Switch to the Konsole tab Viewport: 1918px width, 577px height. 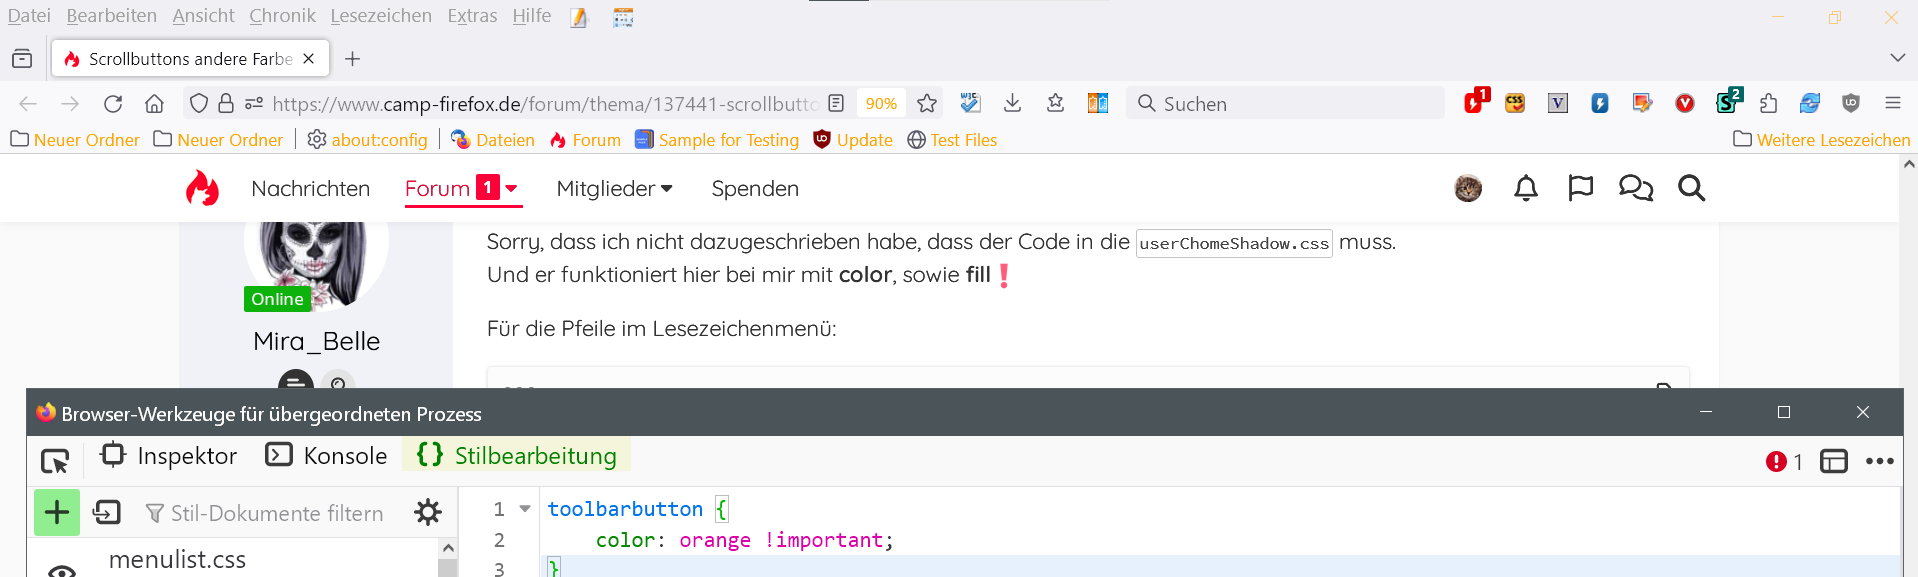coord(327,456)
